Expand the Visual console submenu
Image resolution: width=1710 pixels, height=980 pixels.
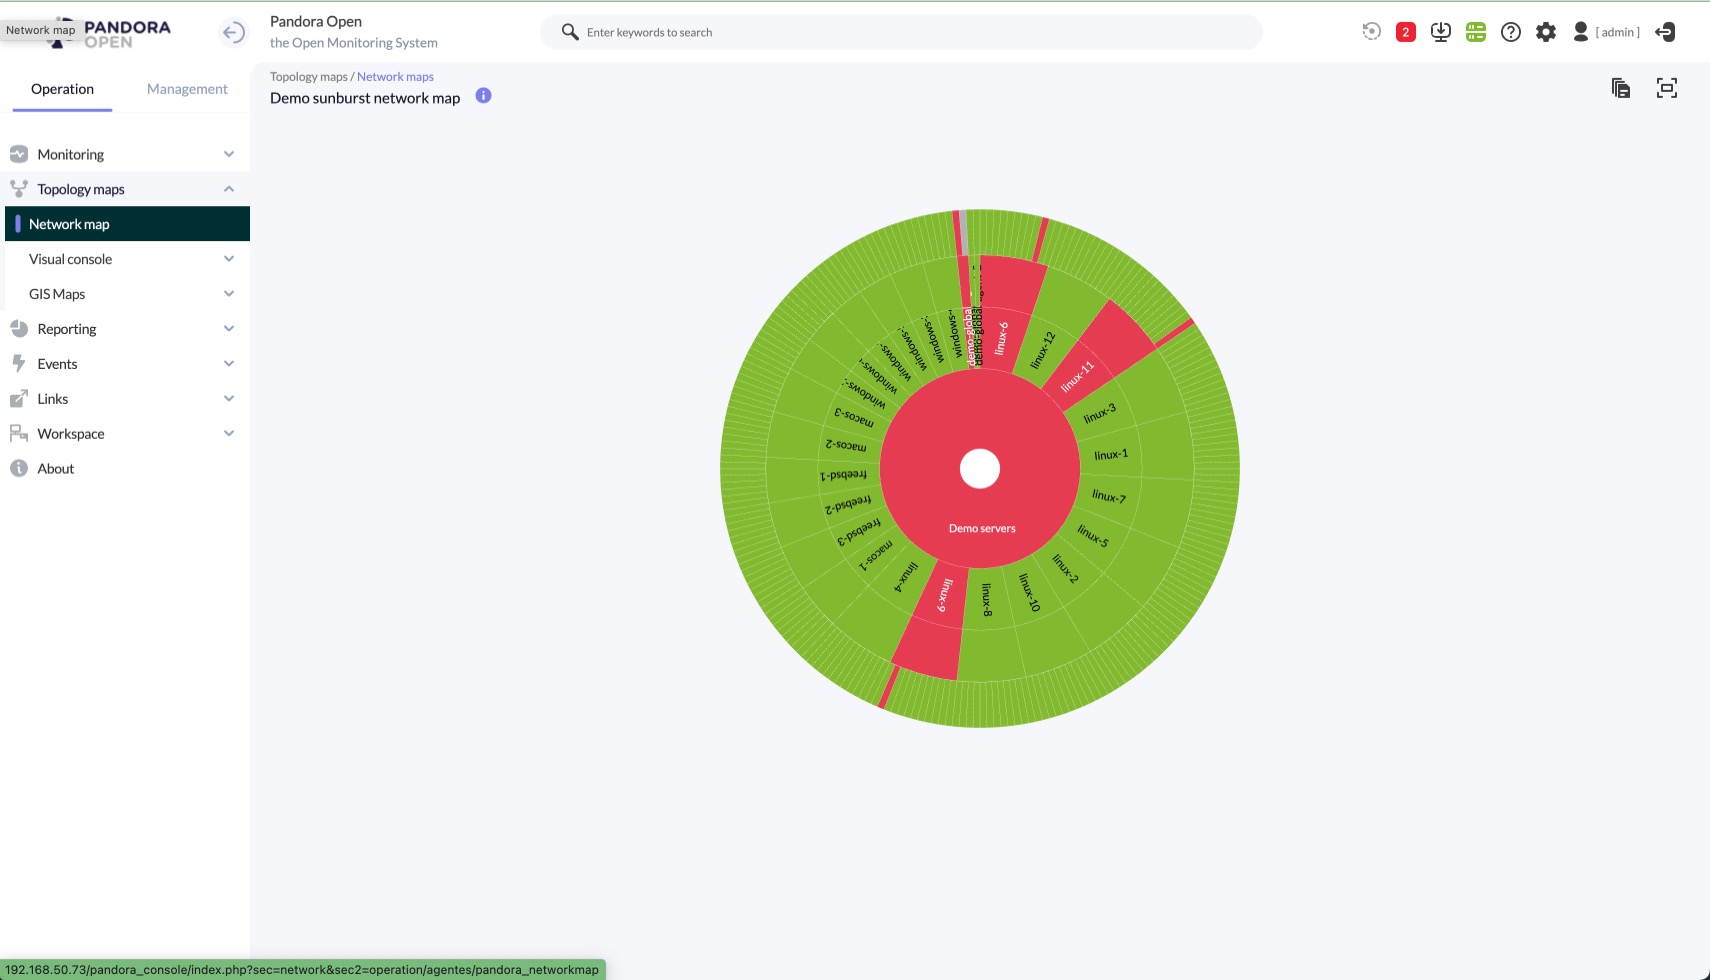(x=228, y=259)
